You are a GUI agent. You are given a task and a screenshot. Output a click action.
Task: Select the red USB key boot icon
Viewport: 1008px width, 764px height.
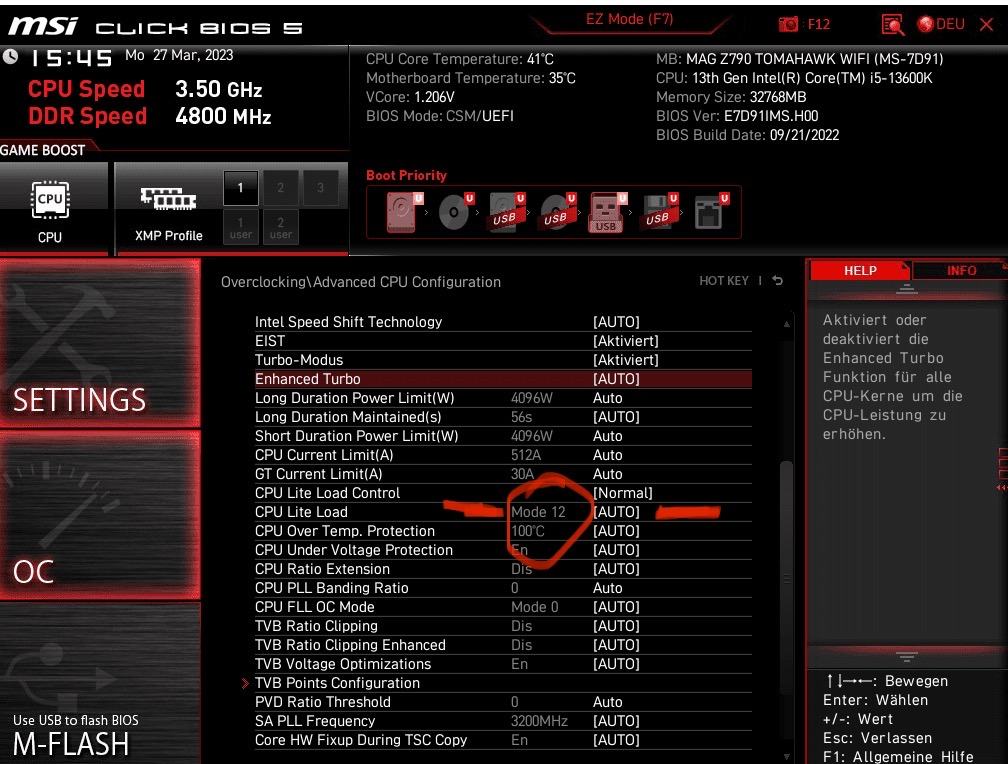608,212
